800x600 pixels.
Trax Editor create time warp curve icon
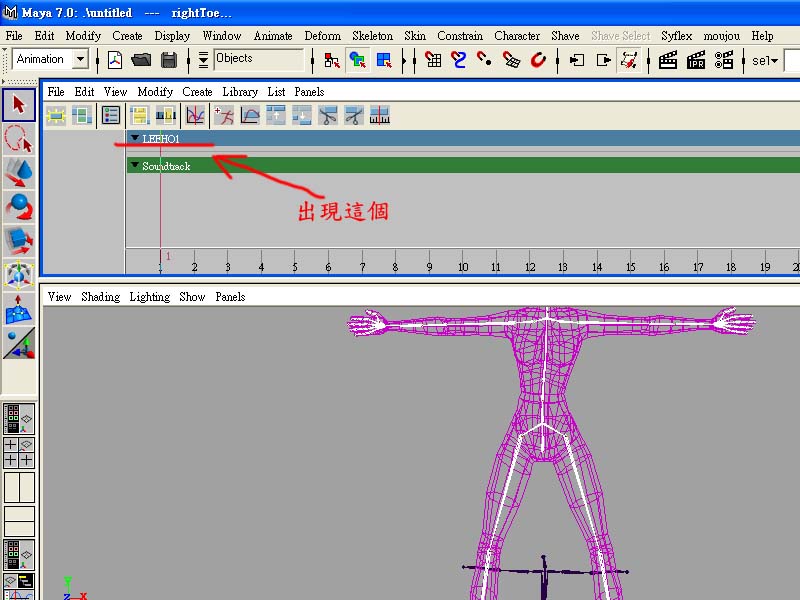point(250,116)
